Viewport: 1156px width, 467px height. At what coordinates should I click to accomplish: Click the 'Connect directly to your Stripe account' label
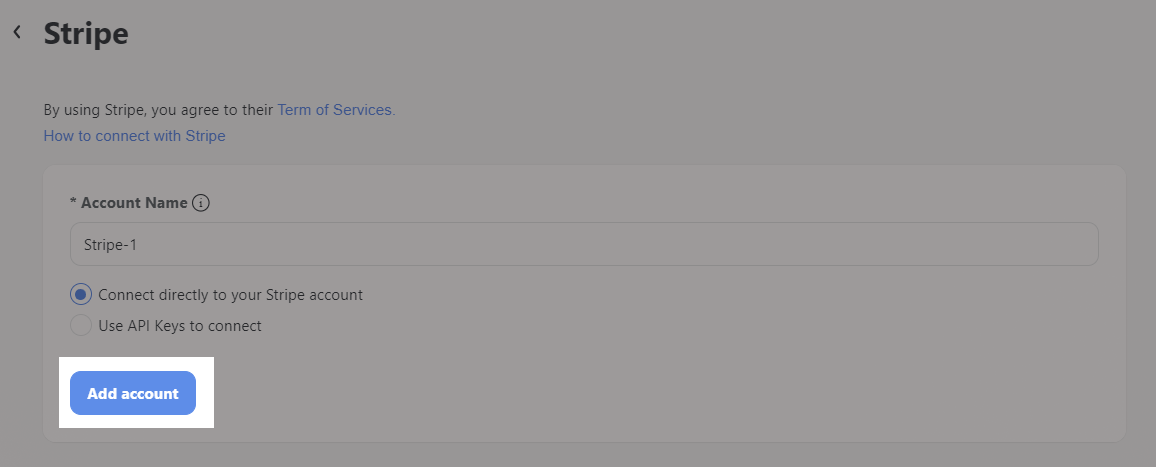[230, 295]
